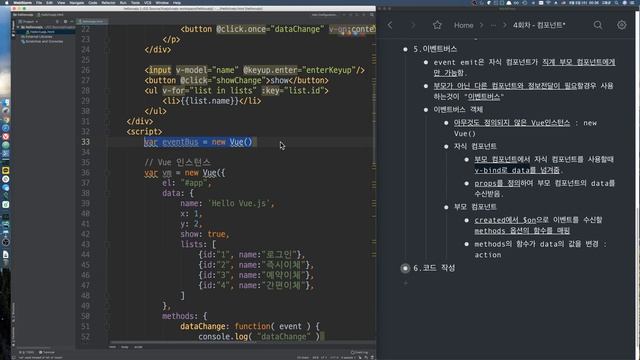The image size is (640, 360).
Task: Open WorkFlowy settings gear
Action: [622, 25]
